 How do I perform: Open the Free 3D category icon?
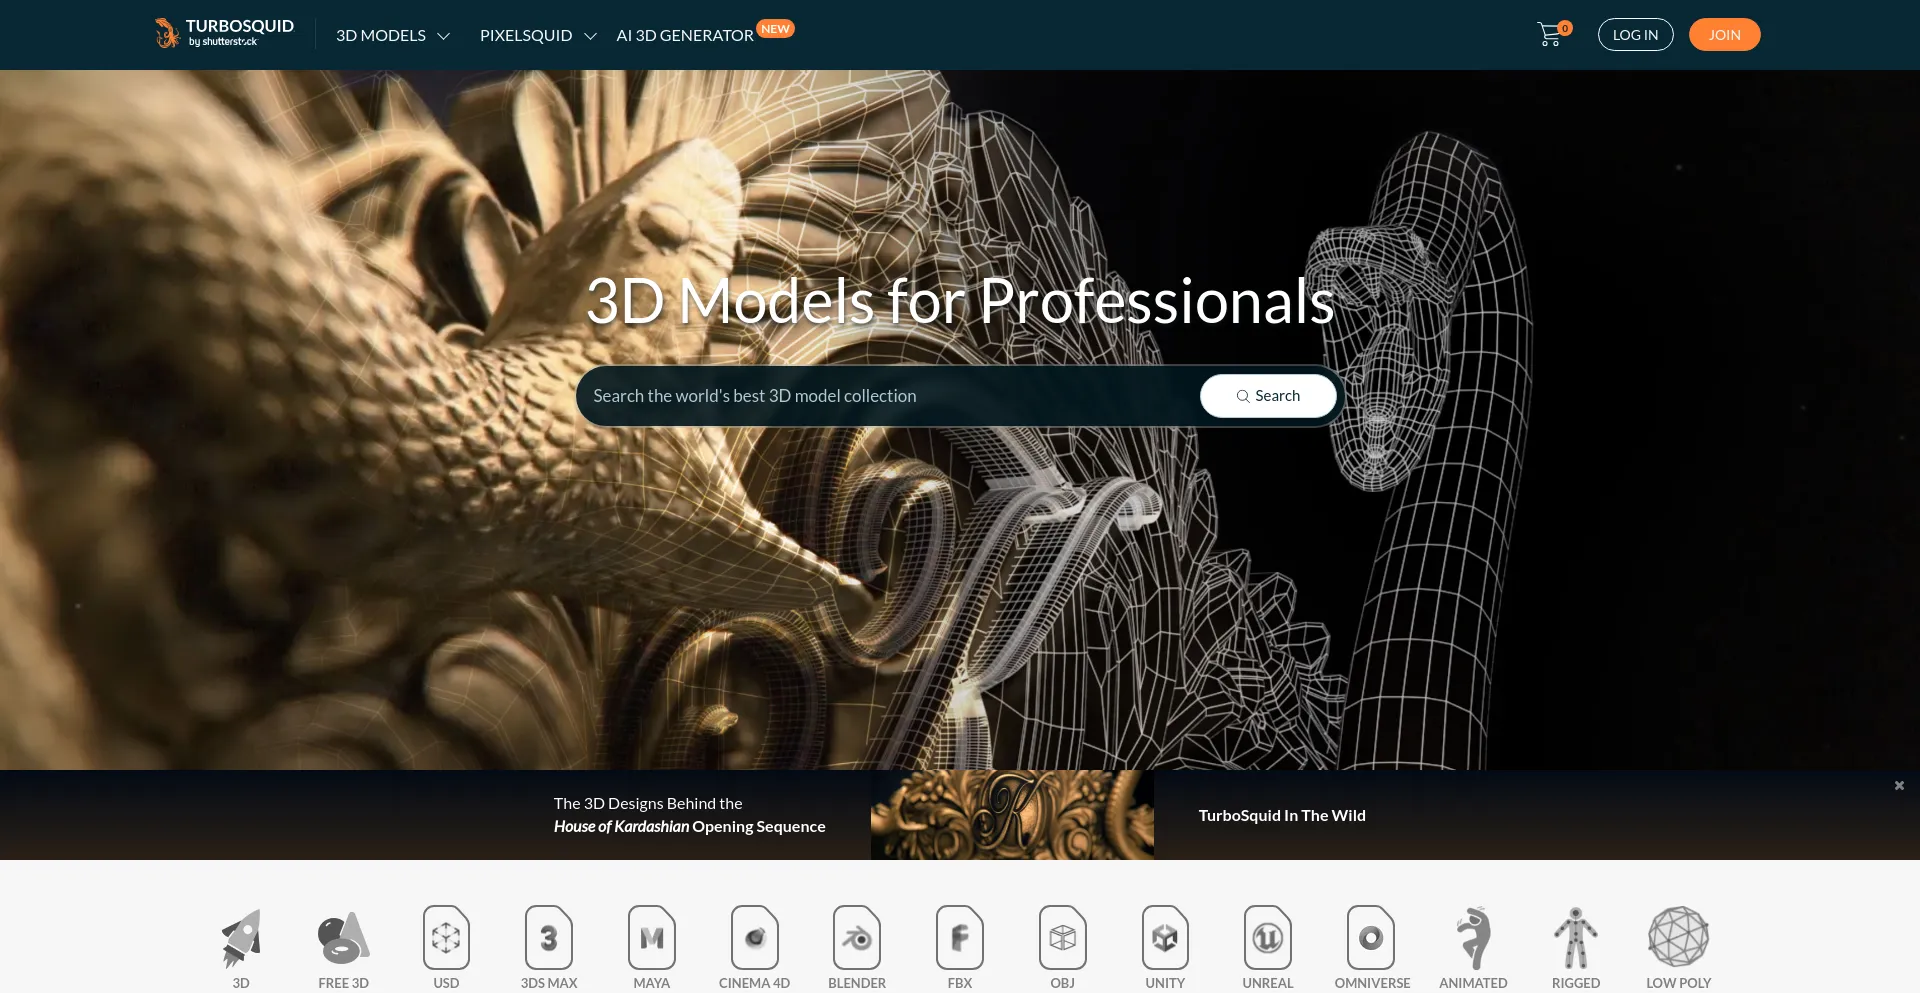pyautogui.click(x=343, y=938)
